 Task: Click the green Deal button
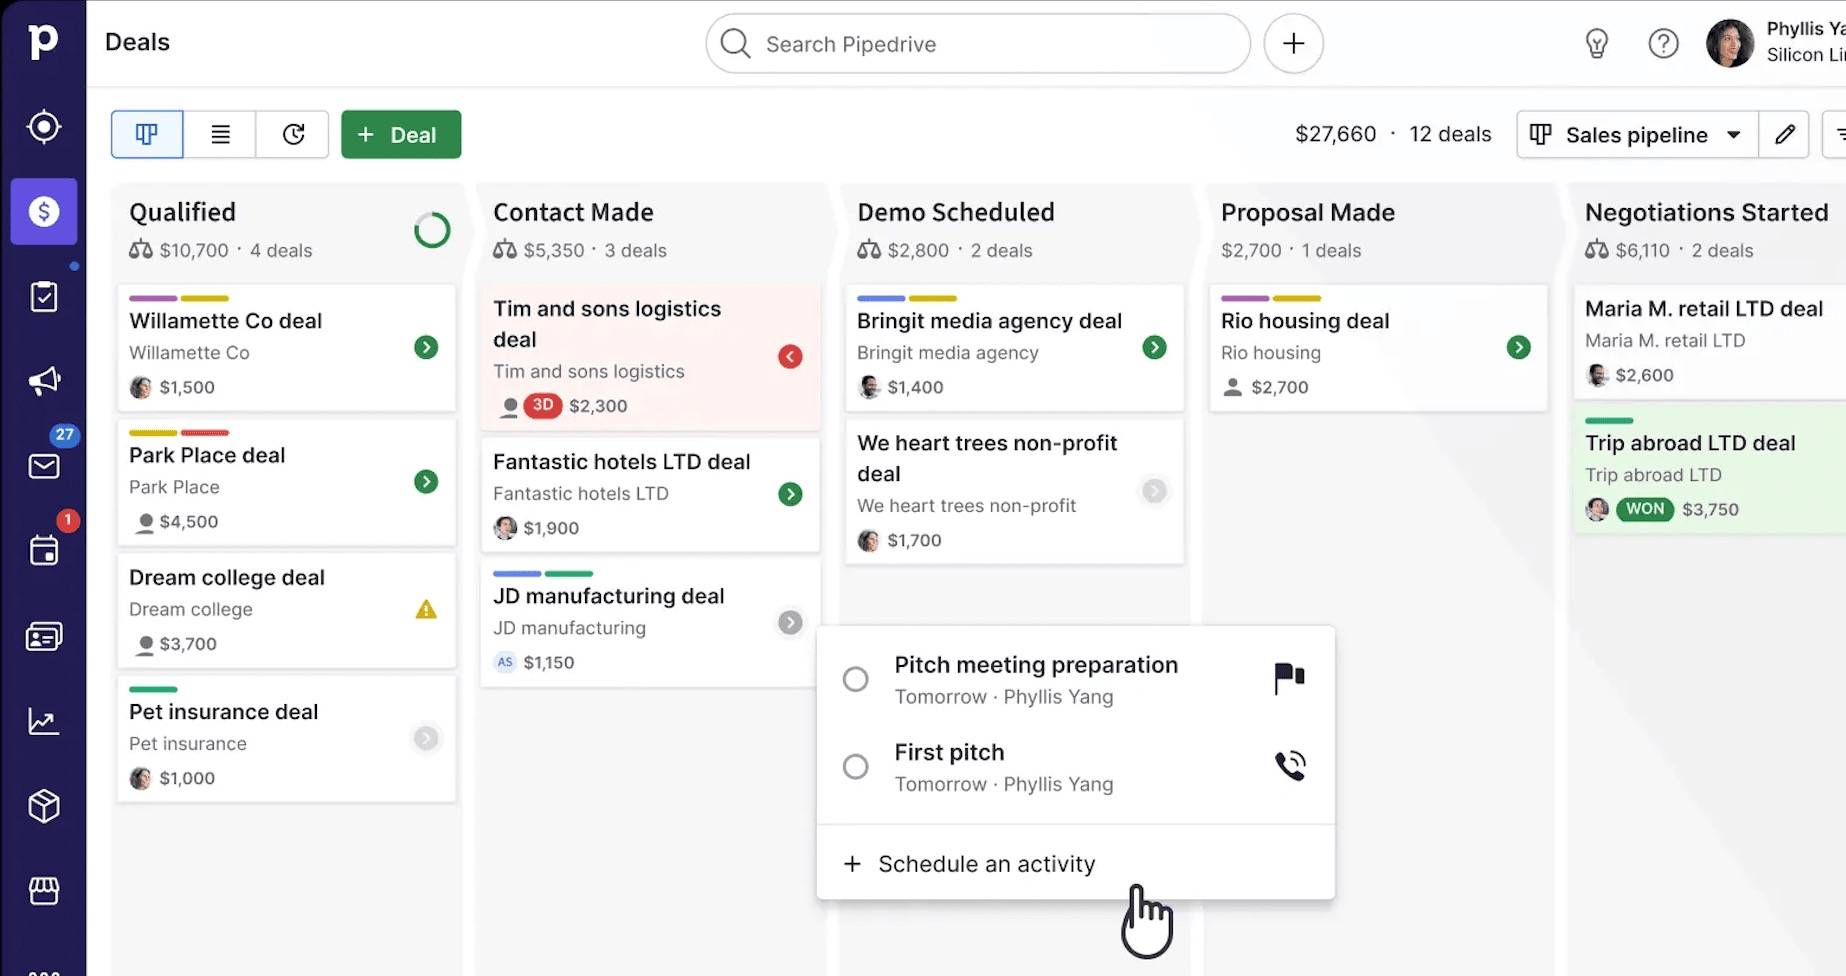point(400,134)
